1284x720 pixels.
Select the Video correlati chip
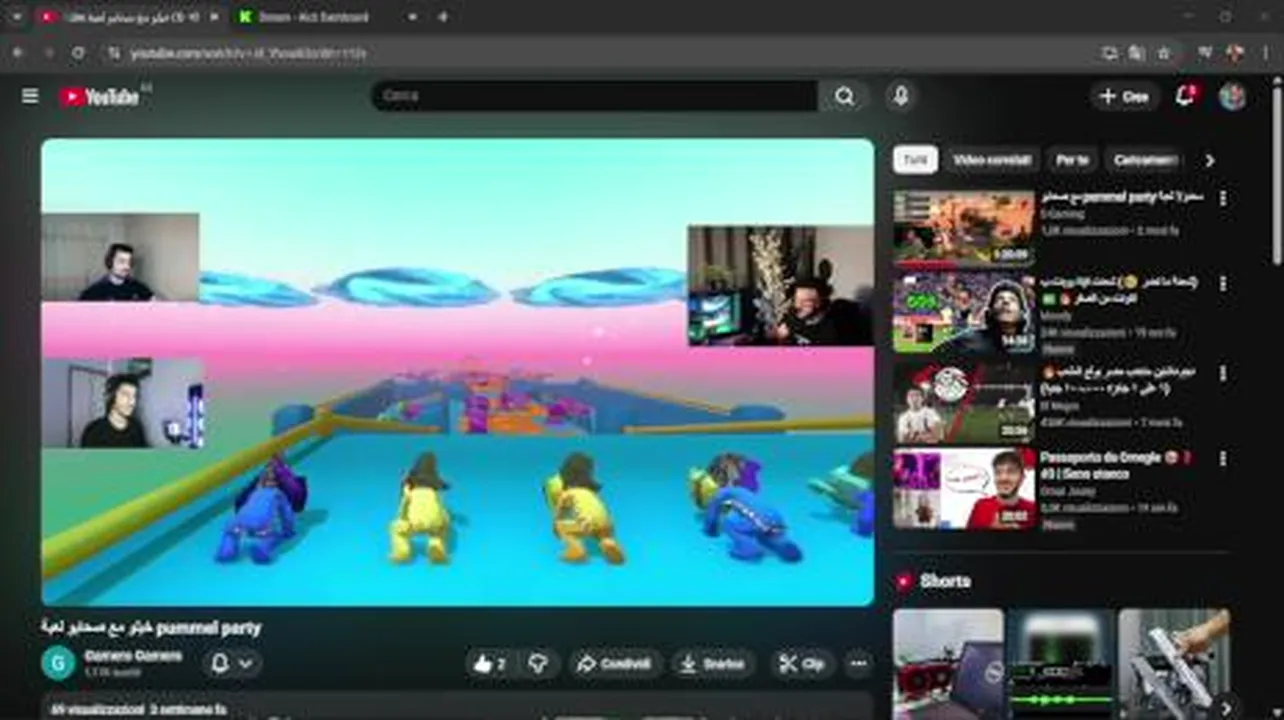[x=992, y=160]
